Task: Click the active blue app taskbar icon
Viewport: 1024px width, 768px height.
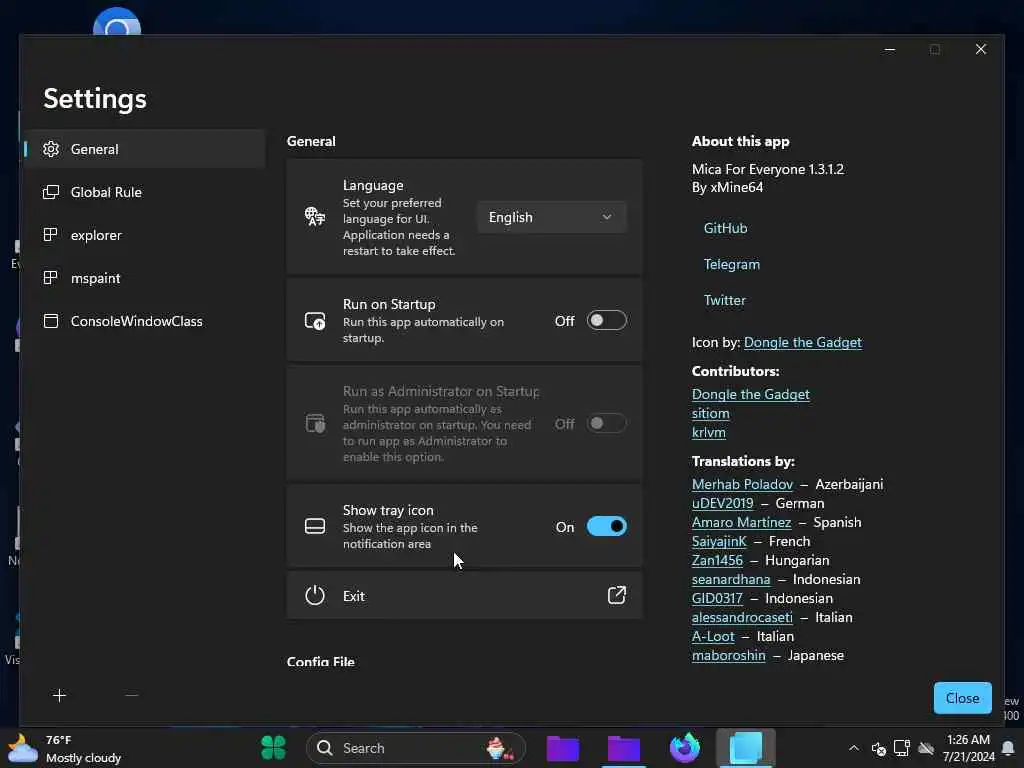Action: click(x=746, y=748)
